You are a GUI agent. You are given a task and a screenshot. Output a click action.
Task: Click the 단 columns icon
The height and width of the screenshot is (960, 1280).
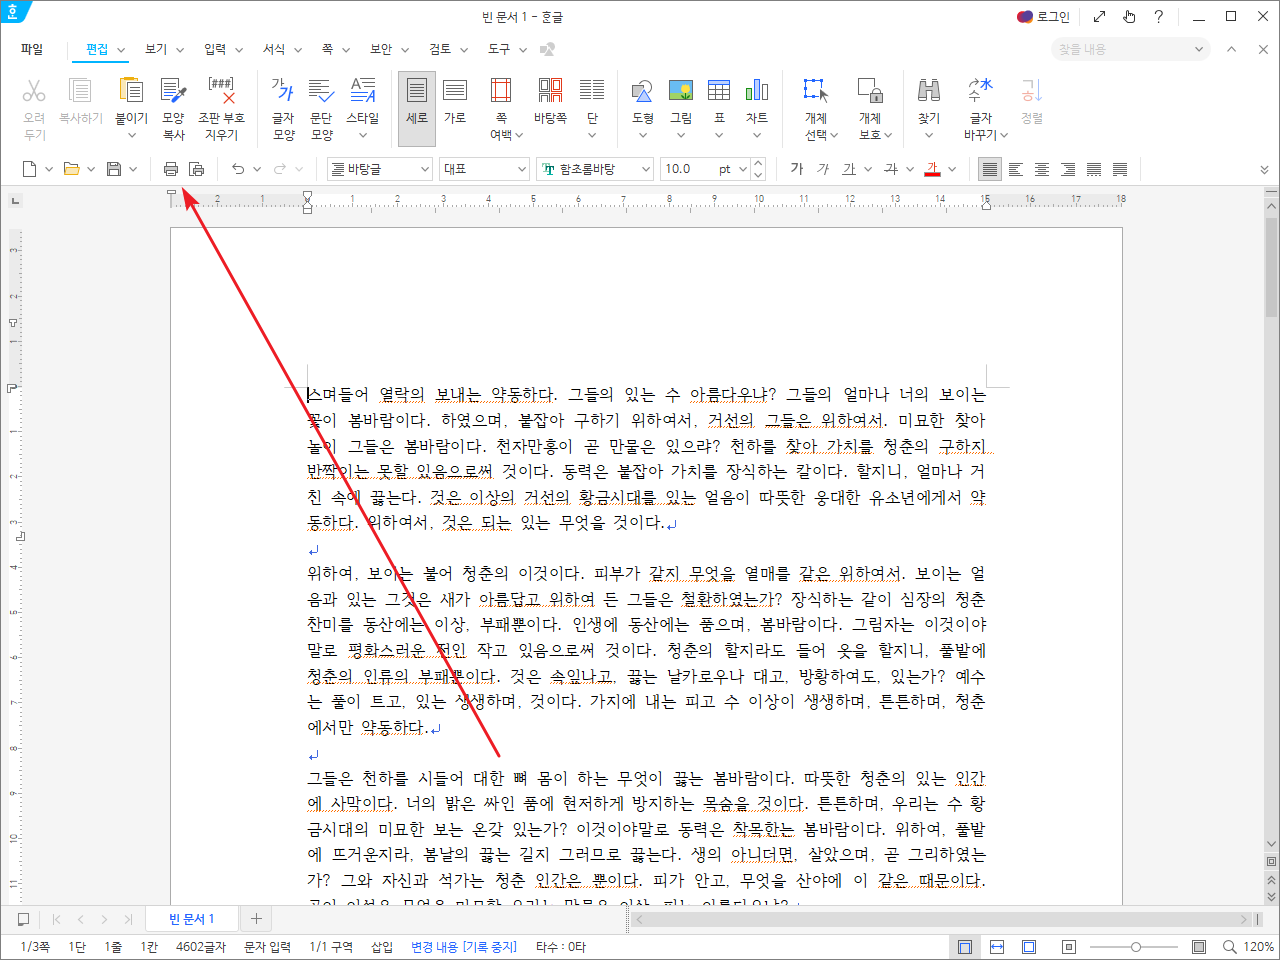(592, 91)
